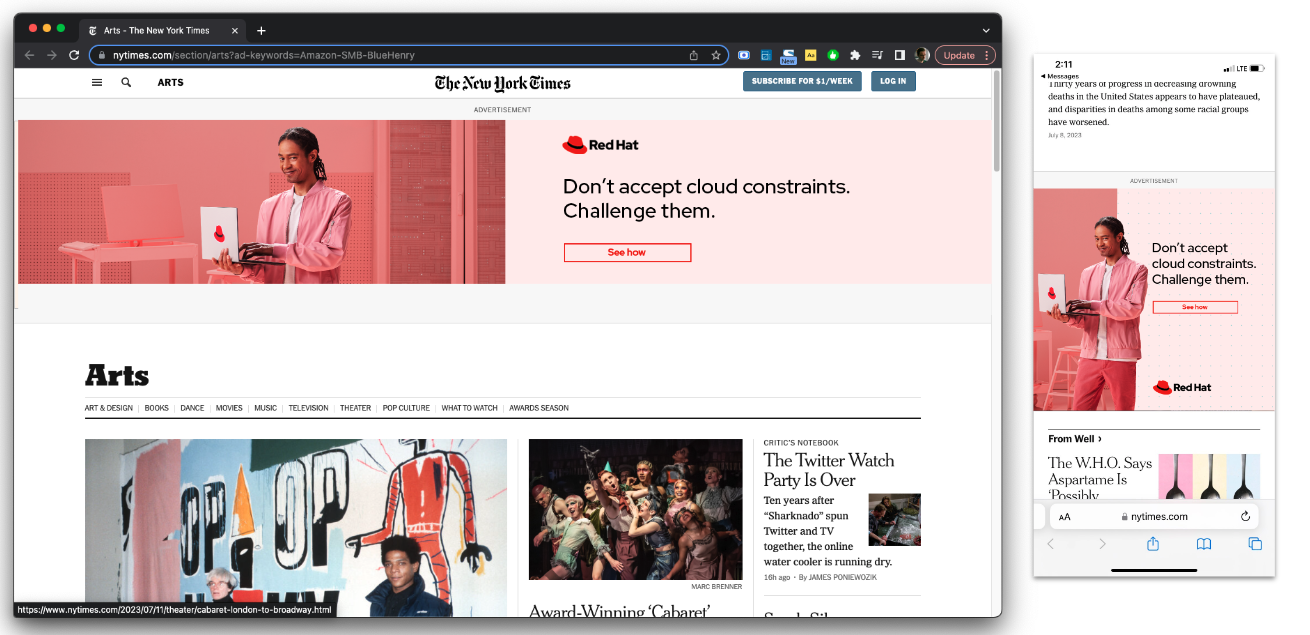Open Chrome's media control playlist icon
The image size is (1310, 635).
[x=877, y=55]
